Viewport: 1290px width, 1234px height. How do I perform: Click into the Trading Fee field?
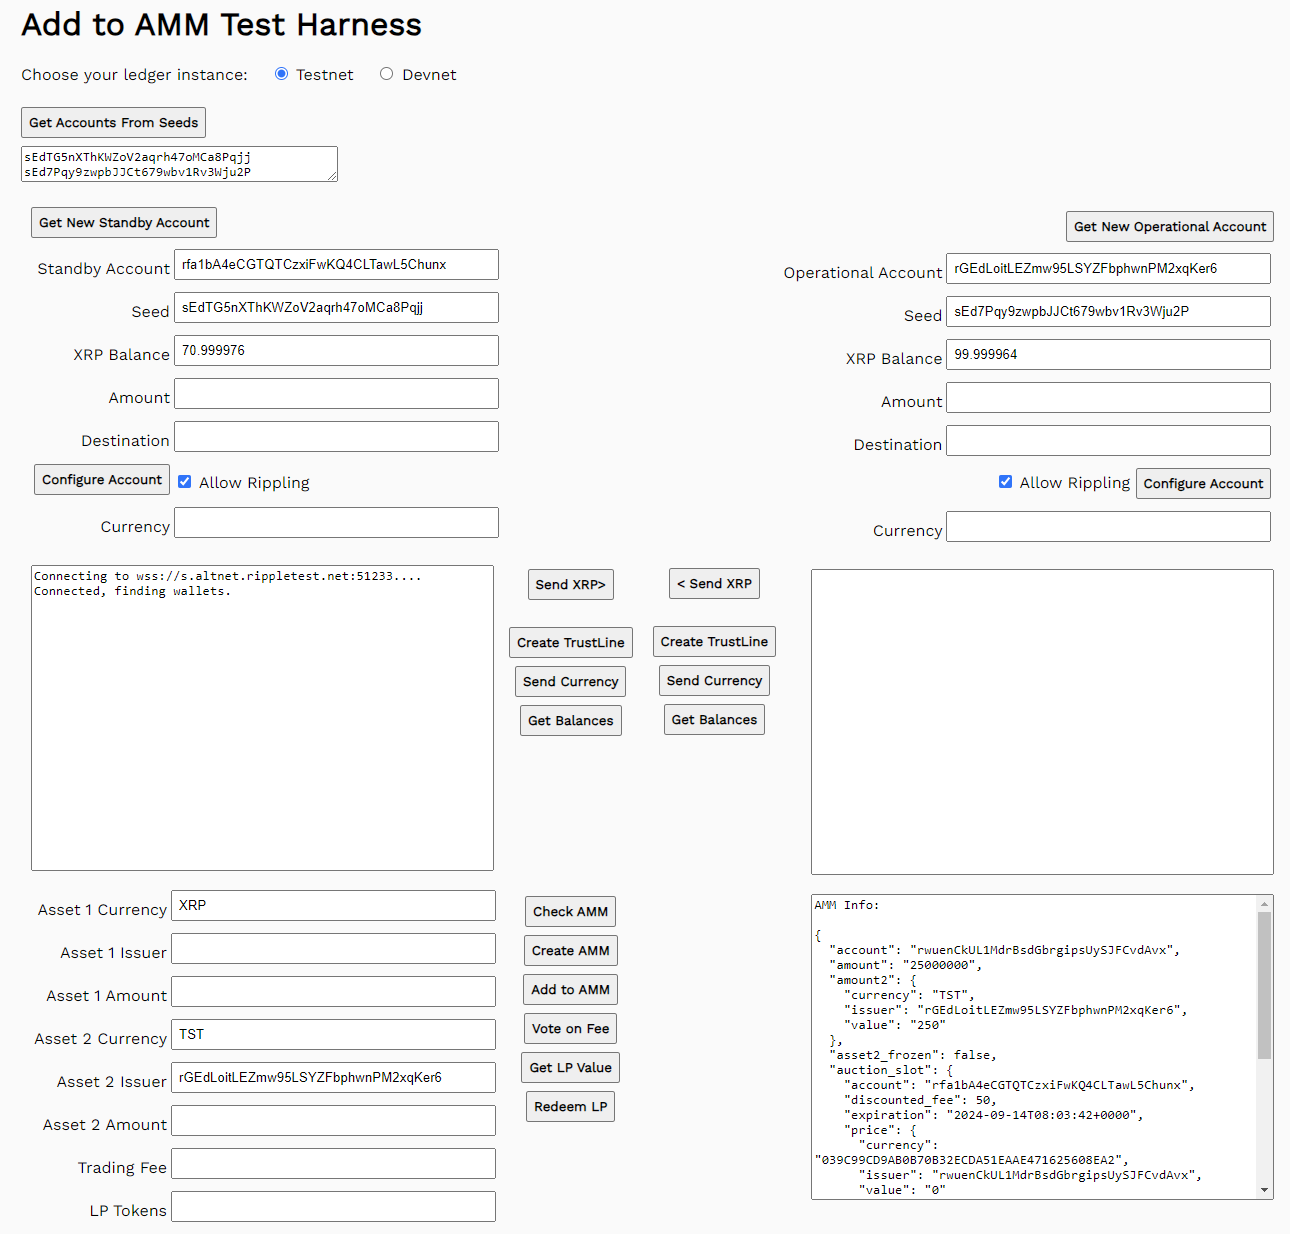point(333,1164)
